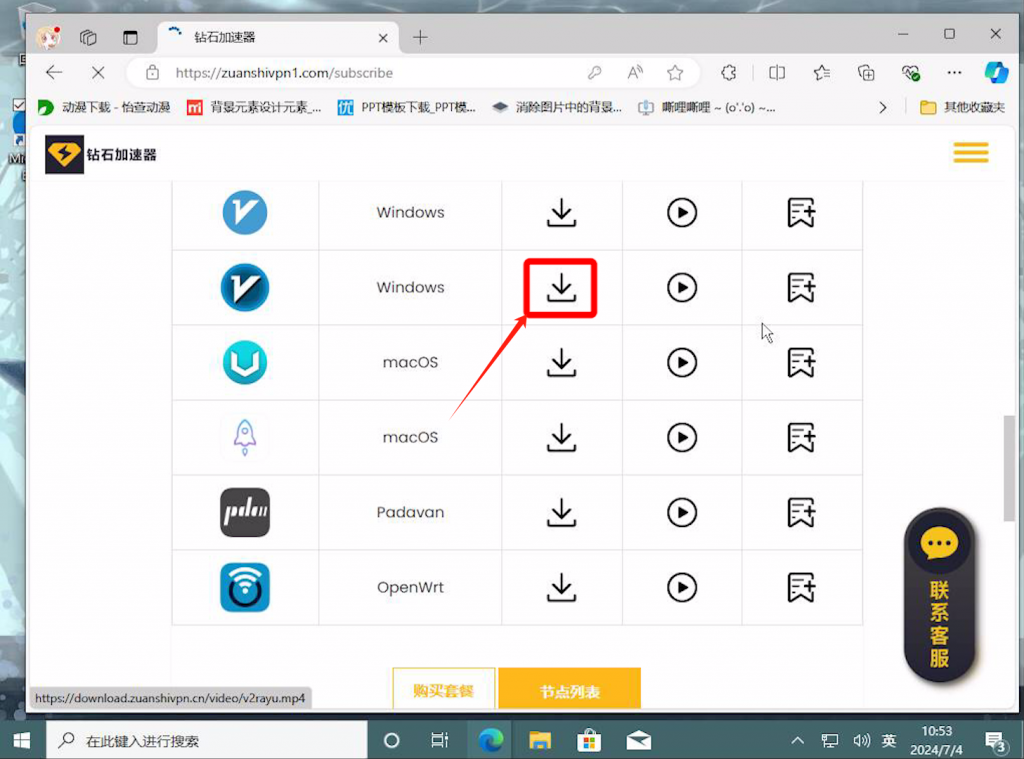Viewport: 1024px width, 759px height.
Task: Download the macOS client with teal U icon
Action: click(561, 363)
